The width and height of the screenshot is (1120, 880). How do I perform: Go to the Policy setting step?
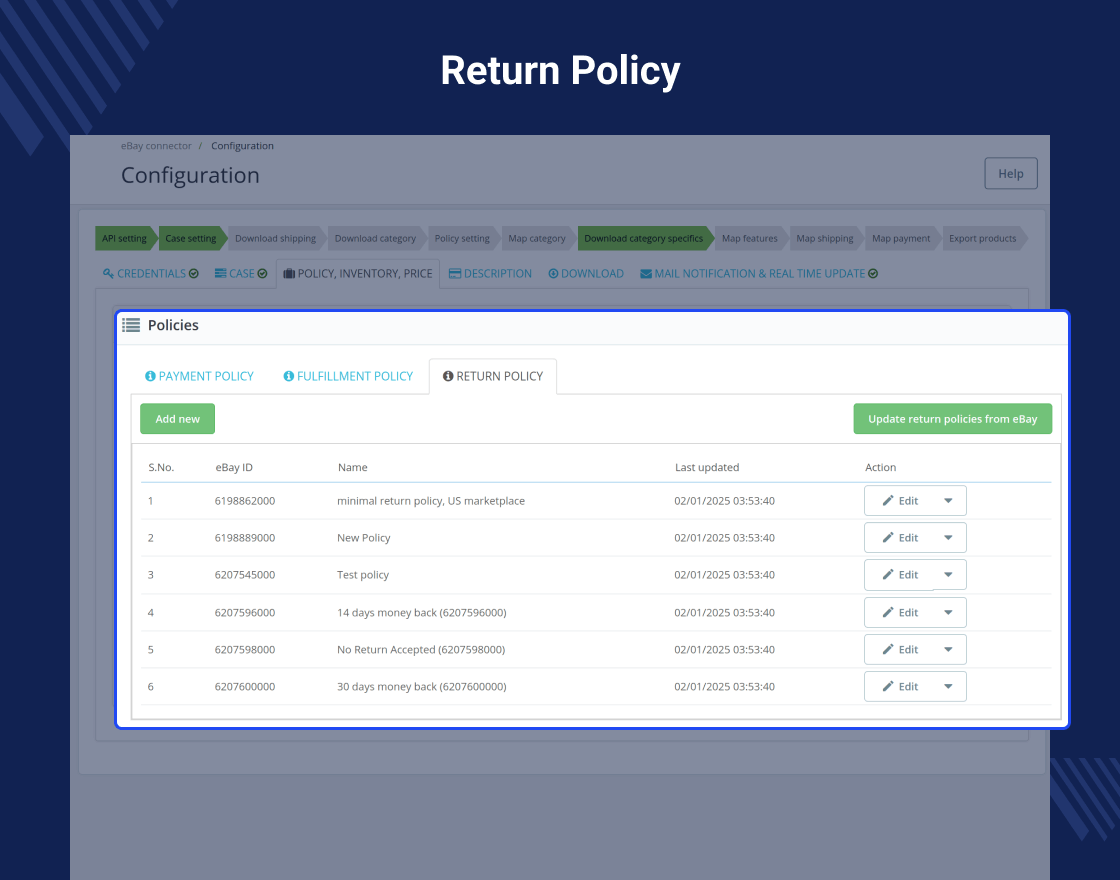[462, 239]
